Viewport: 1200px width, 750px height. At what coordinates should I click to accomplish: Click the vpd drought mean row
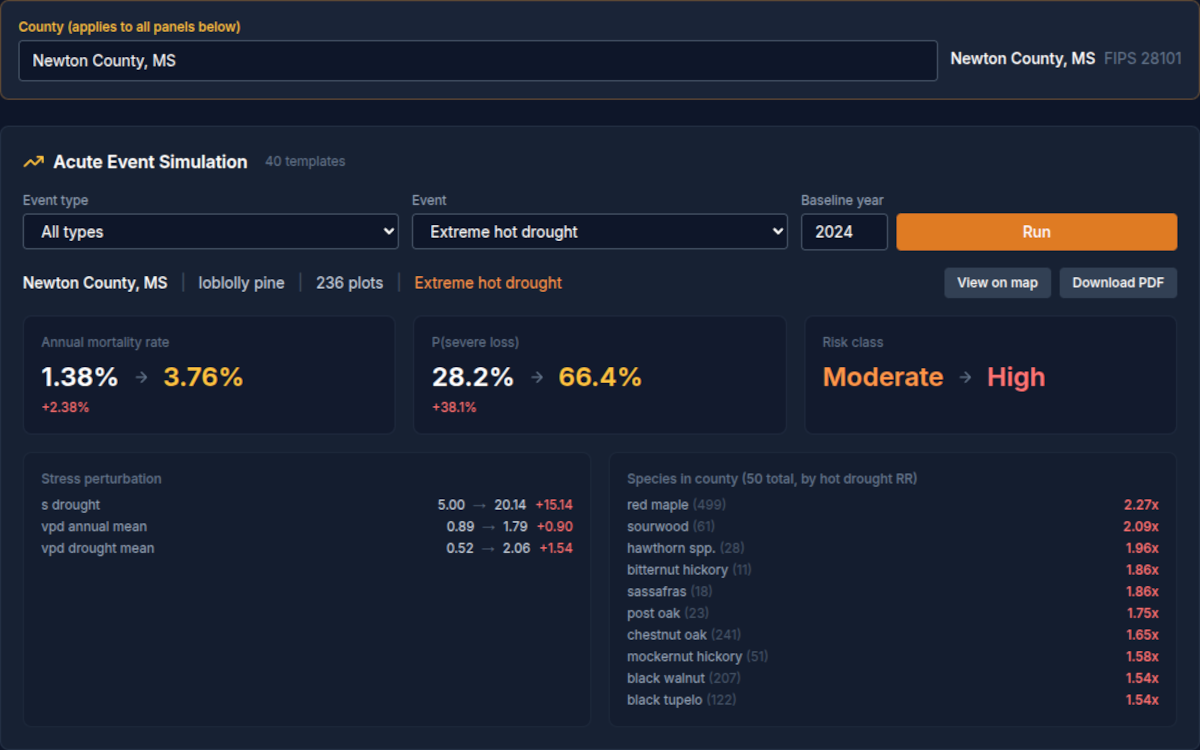306,548
